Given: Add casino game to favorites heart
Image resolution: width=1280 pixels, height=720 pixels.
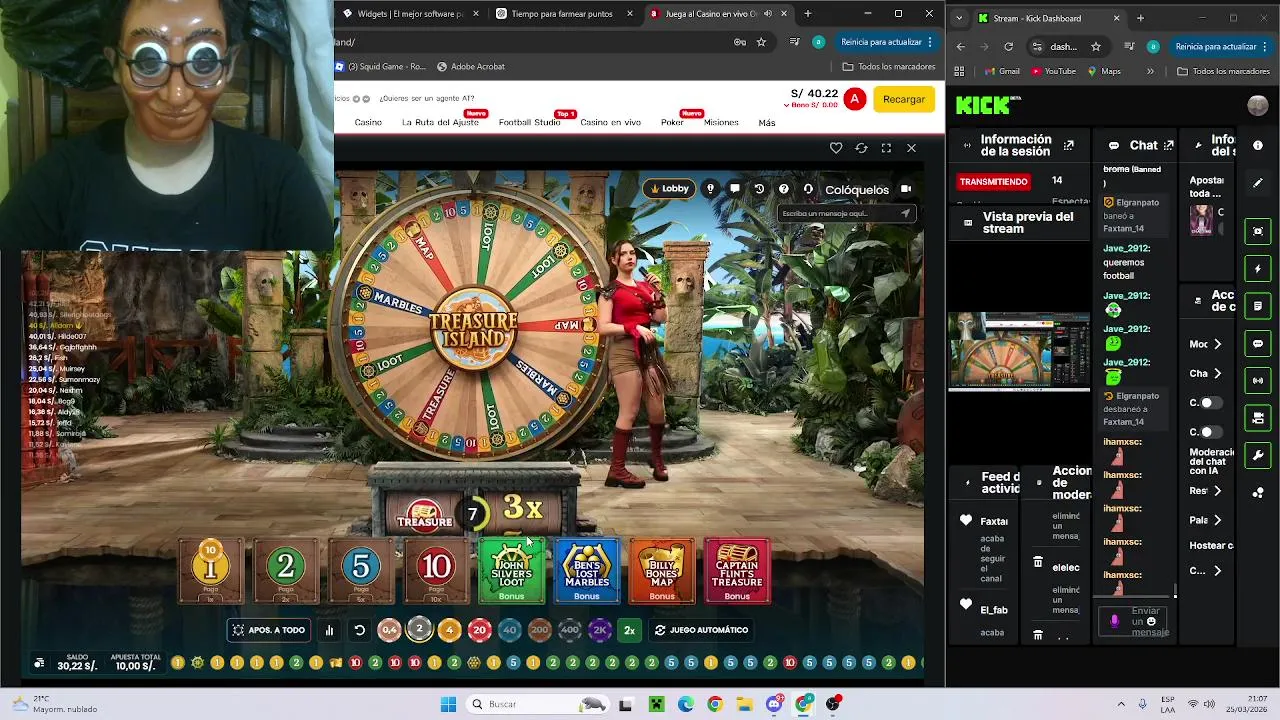Looking at the screenshot, I should (x=836, y=148).
